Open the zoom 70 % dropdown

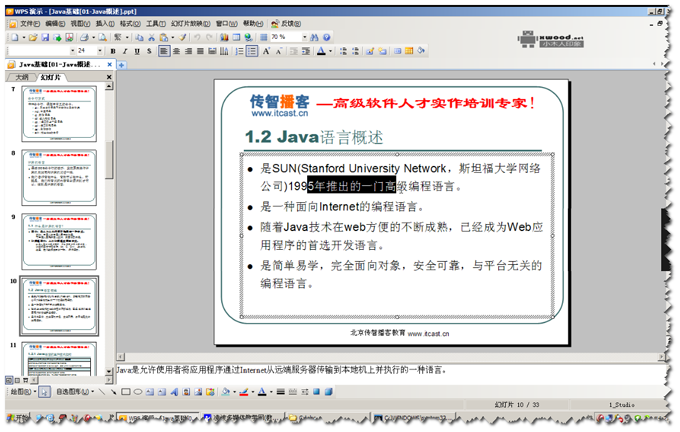click(304, 37)
